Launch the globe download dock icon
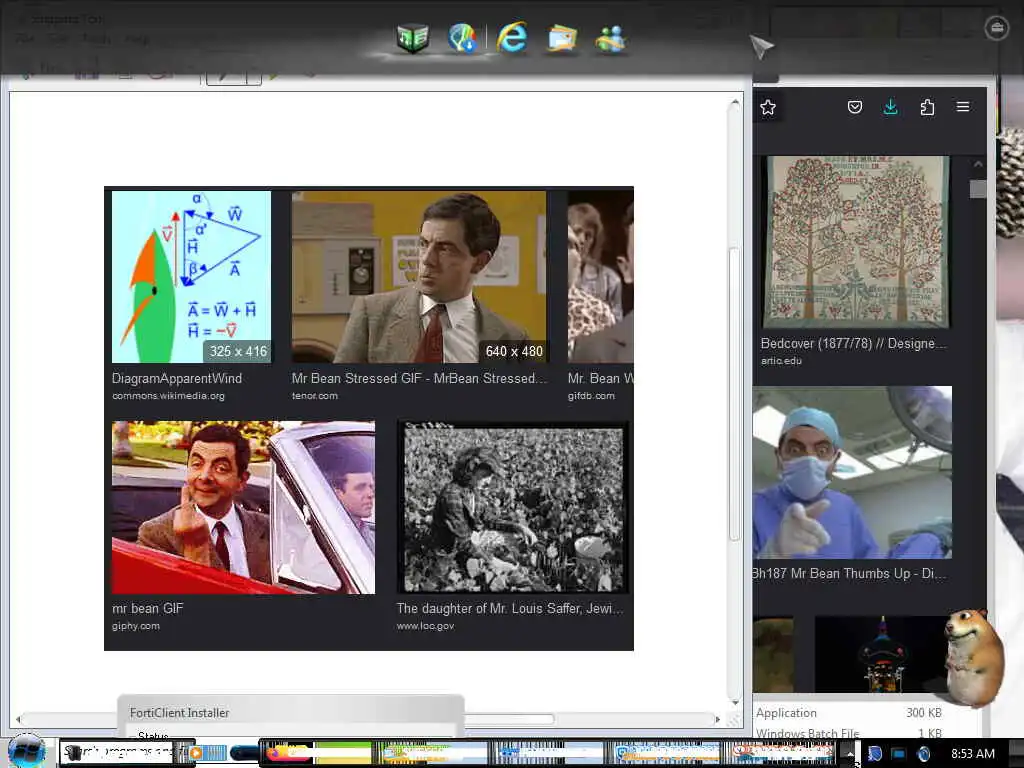This screenshot has width=1024, height=768. [x=462, y=38]
